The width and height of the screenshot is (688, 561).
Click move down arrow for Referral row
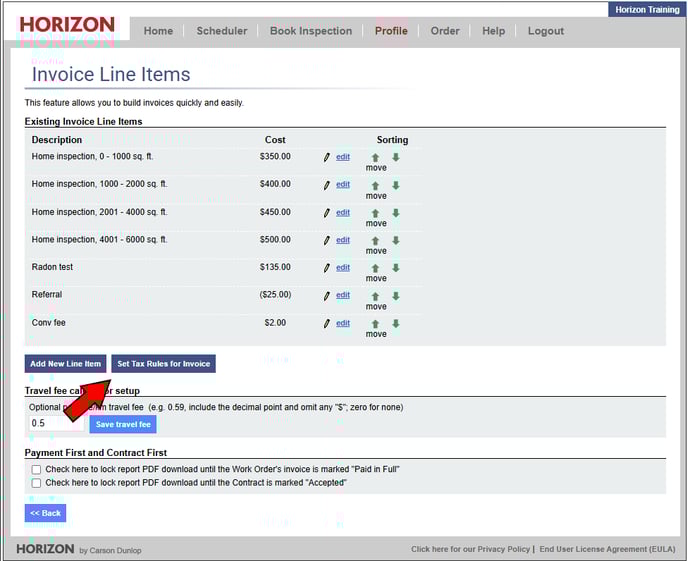tap(396, 296)
